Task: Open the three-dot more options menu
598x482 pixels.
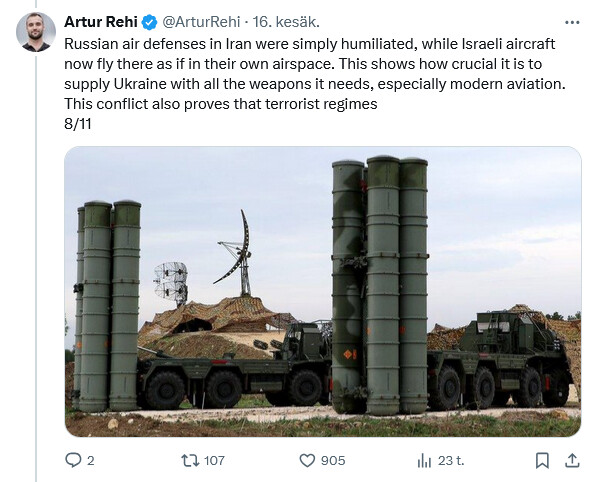Action: (x=572, y=22)
